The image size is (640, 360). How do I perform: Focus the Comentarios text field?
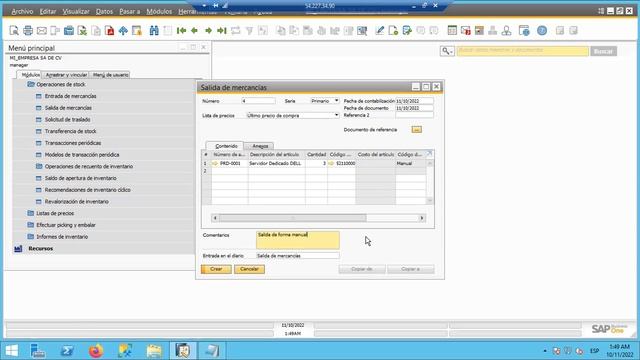(x=298, y=240)
